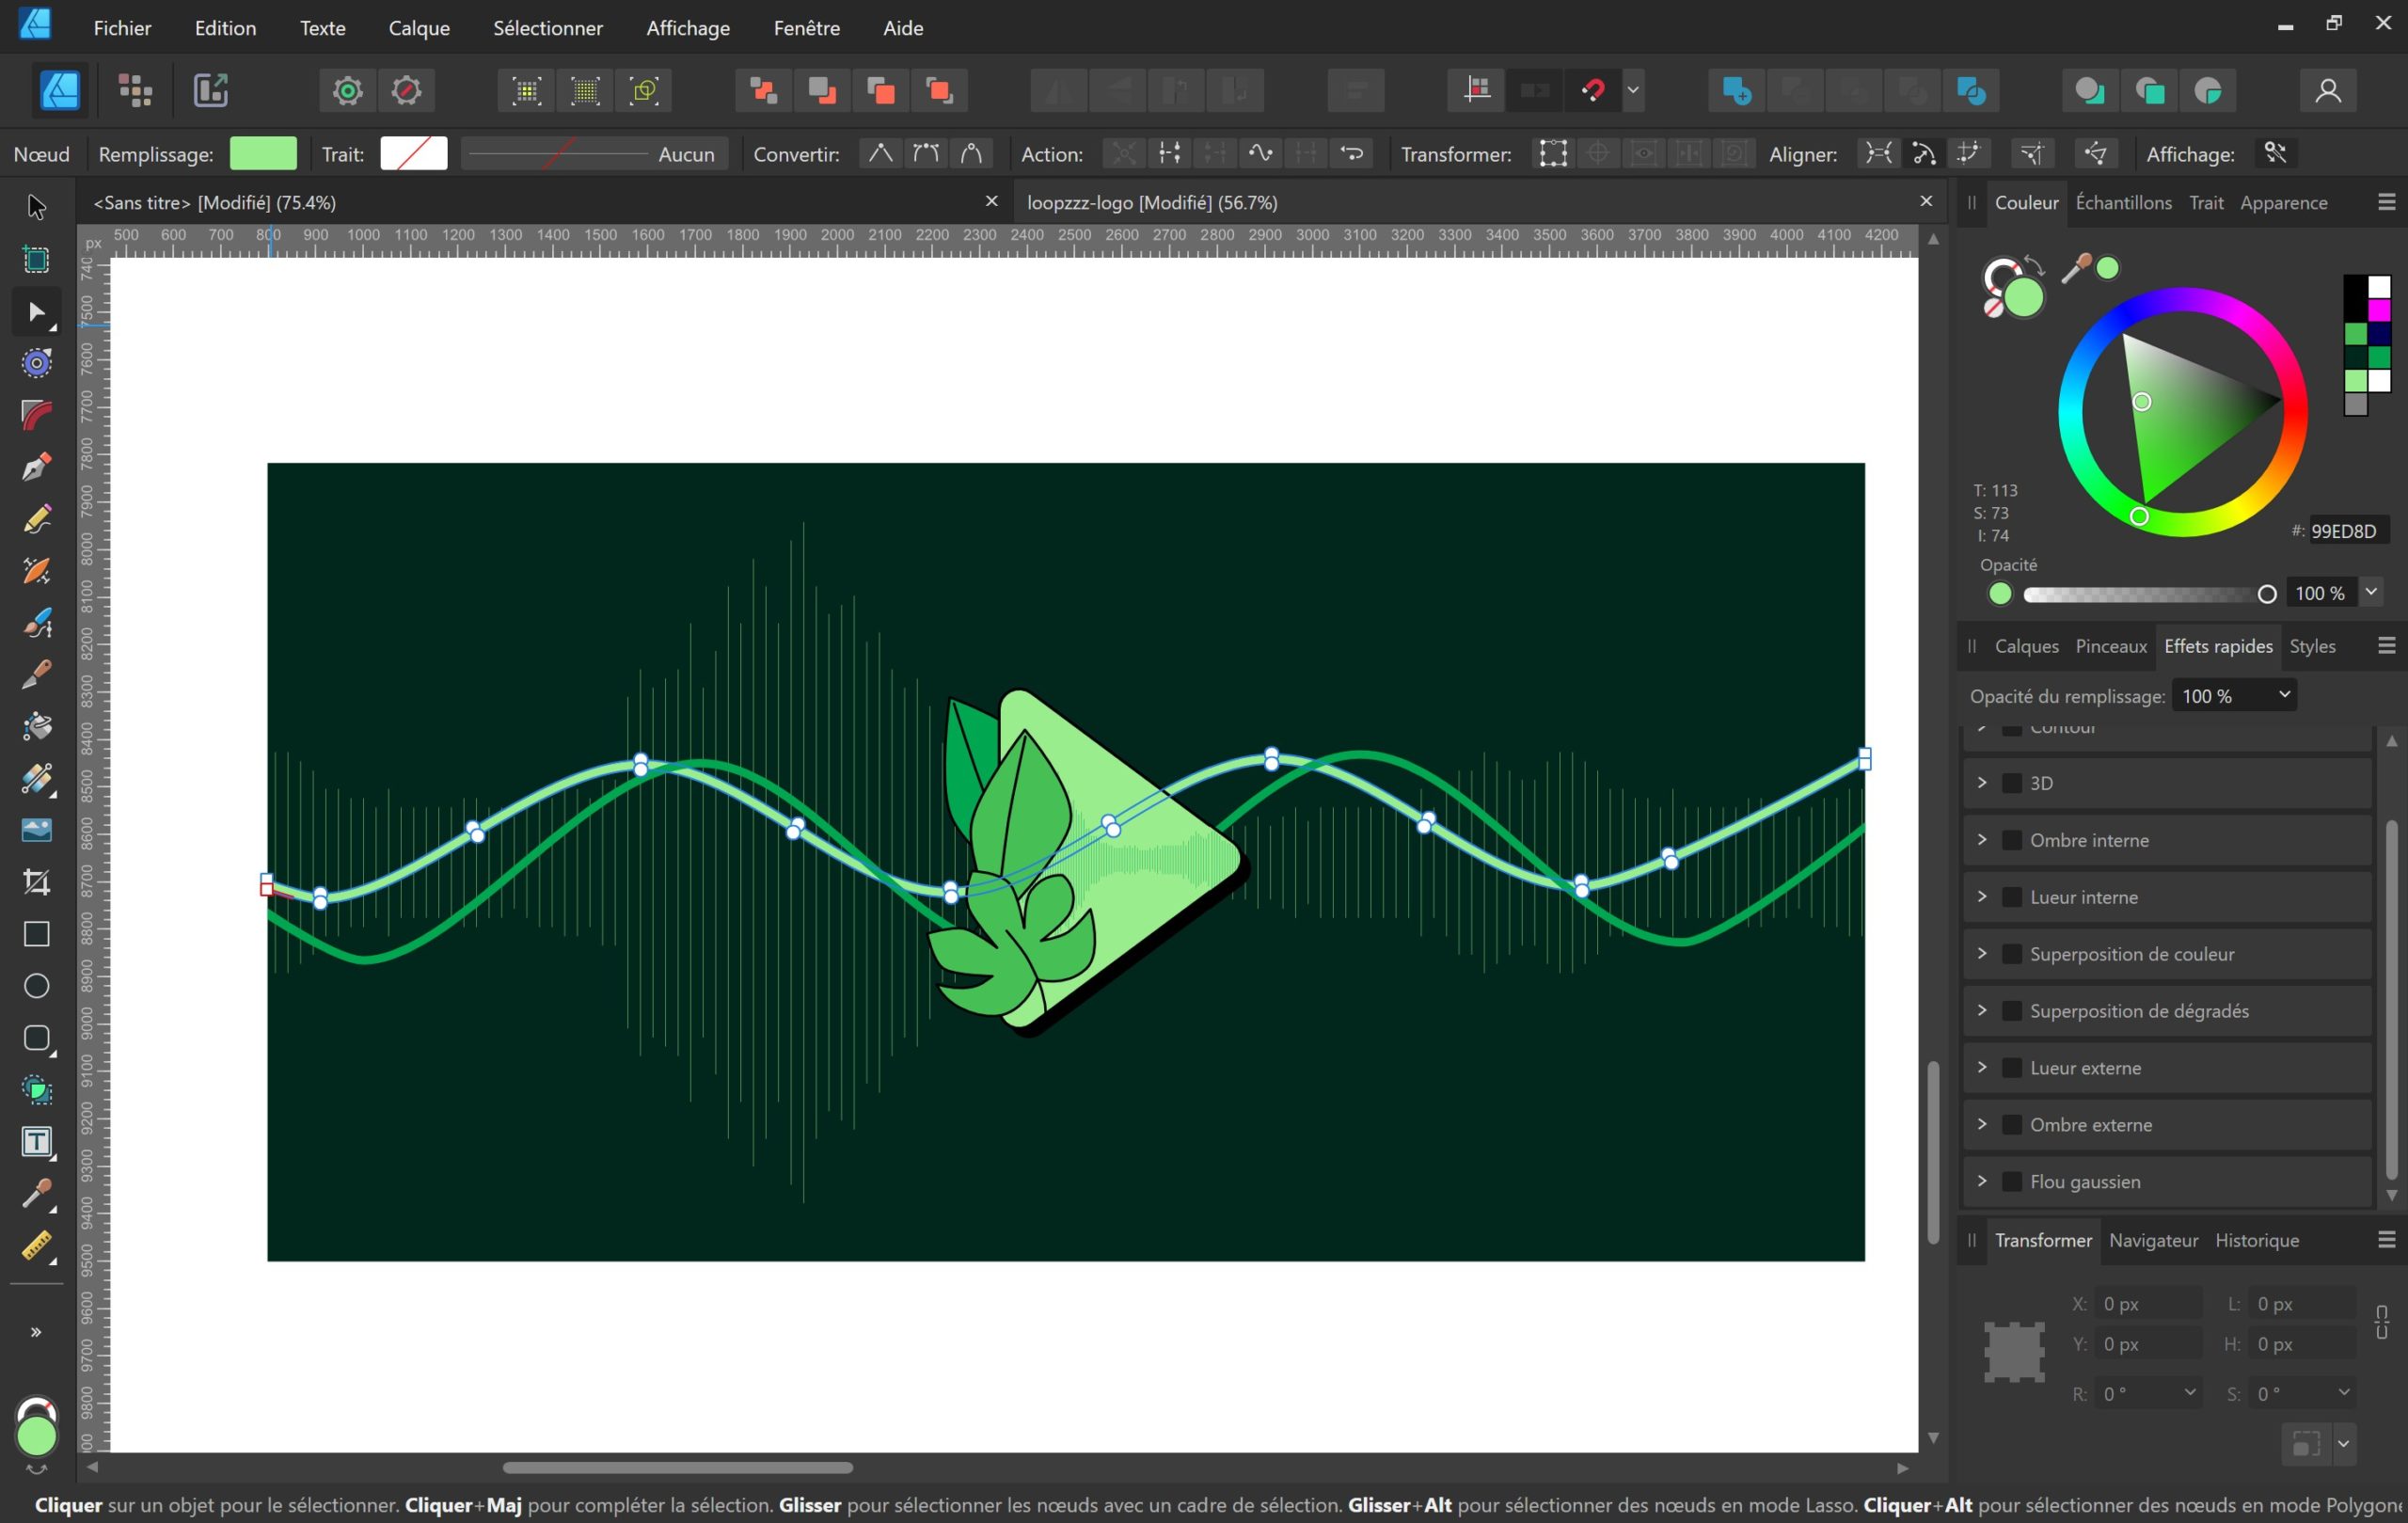Screen dimensions: 2408x1523
Task: Enable the Ombre externe checkbox
Action: click(x=2012, y=1125)
